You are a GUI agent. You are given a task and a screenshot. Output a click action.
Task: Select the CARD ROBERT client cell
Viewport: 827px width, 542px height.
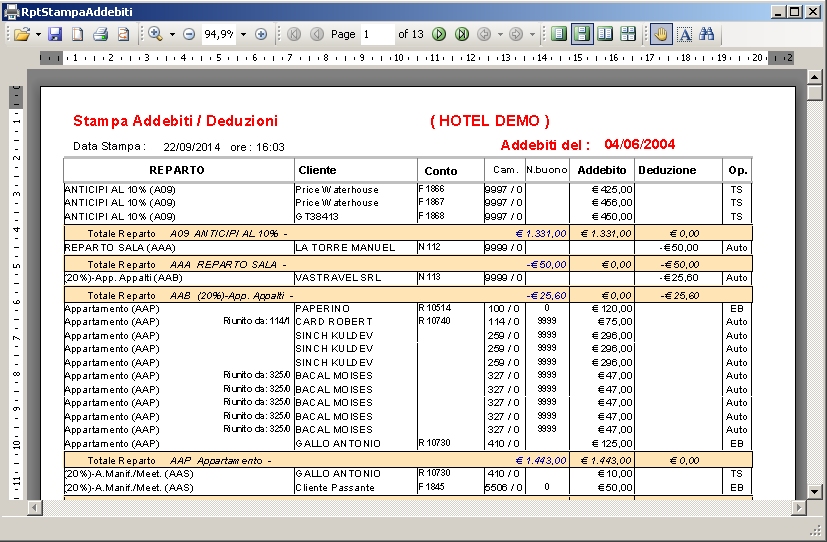(334, 322)
